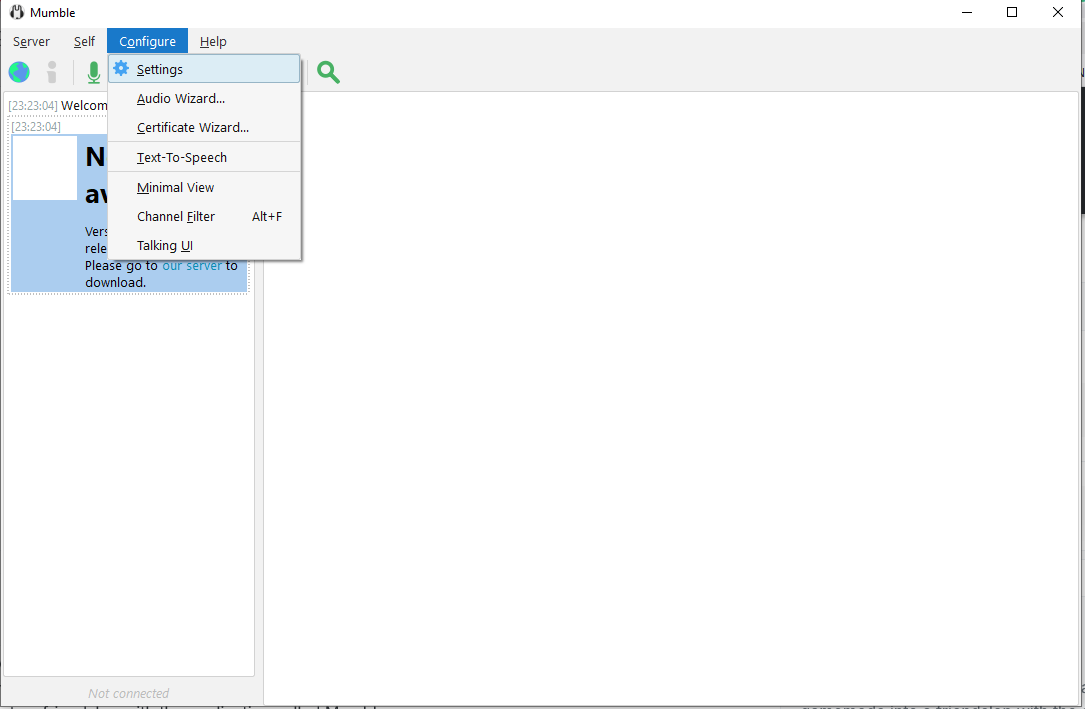Image resolution: width=1085 pixels, height=709 pixels.
Task: Click the white thumbnail in update notice
Action: pyautogui.click(x=45, y=168)
